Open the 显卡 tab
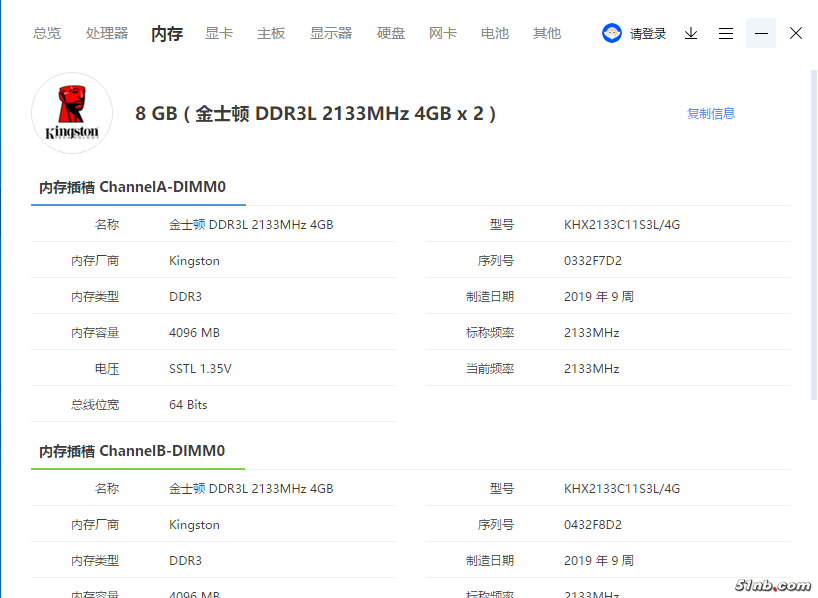The width and height of the screenshot is (818, 598). (x=219, y=33)
